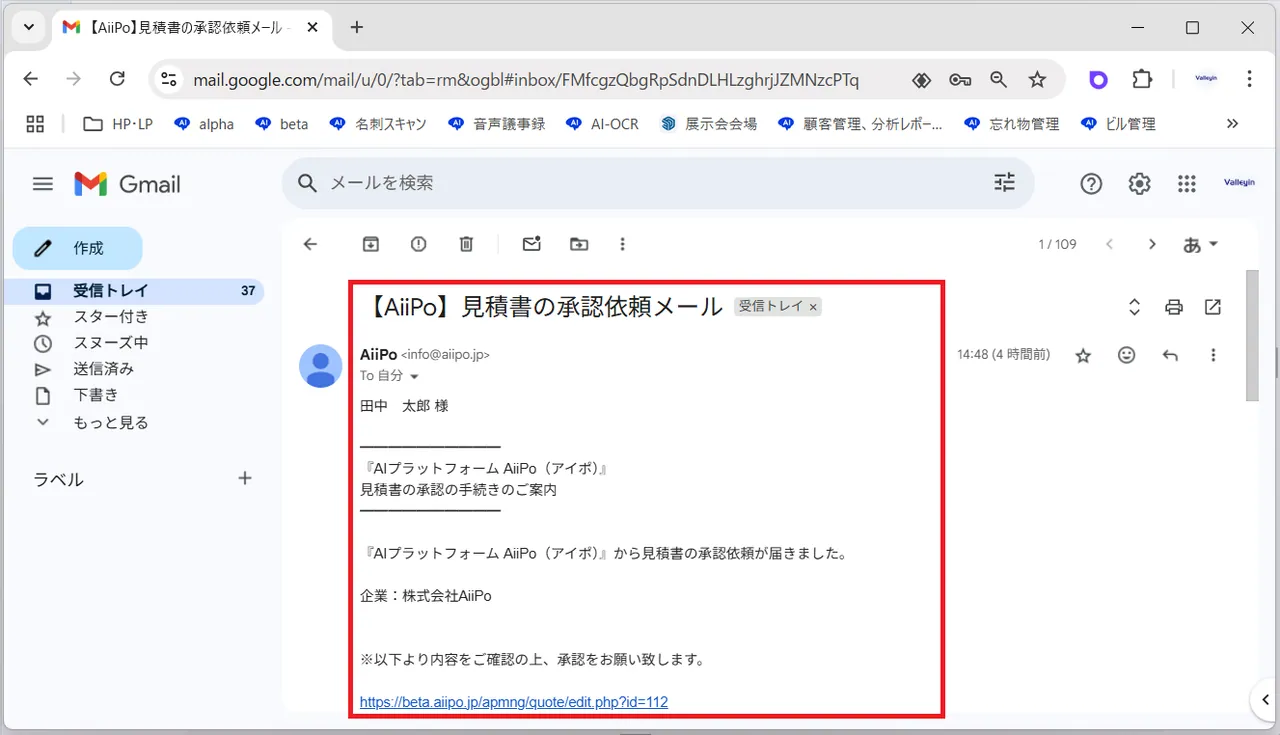The height and width of the screenshot is (735, 1280).
Task: Create a new label with the plus icon
Action: tap(245, 478)
